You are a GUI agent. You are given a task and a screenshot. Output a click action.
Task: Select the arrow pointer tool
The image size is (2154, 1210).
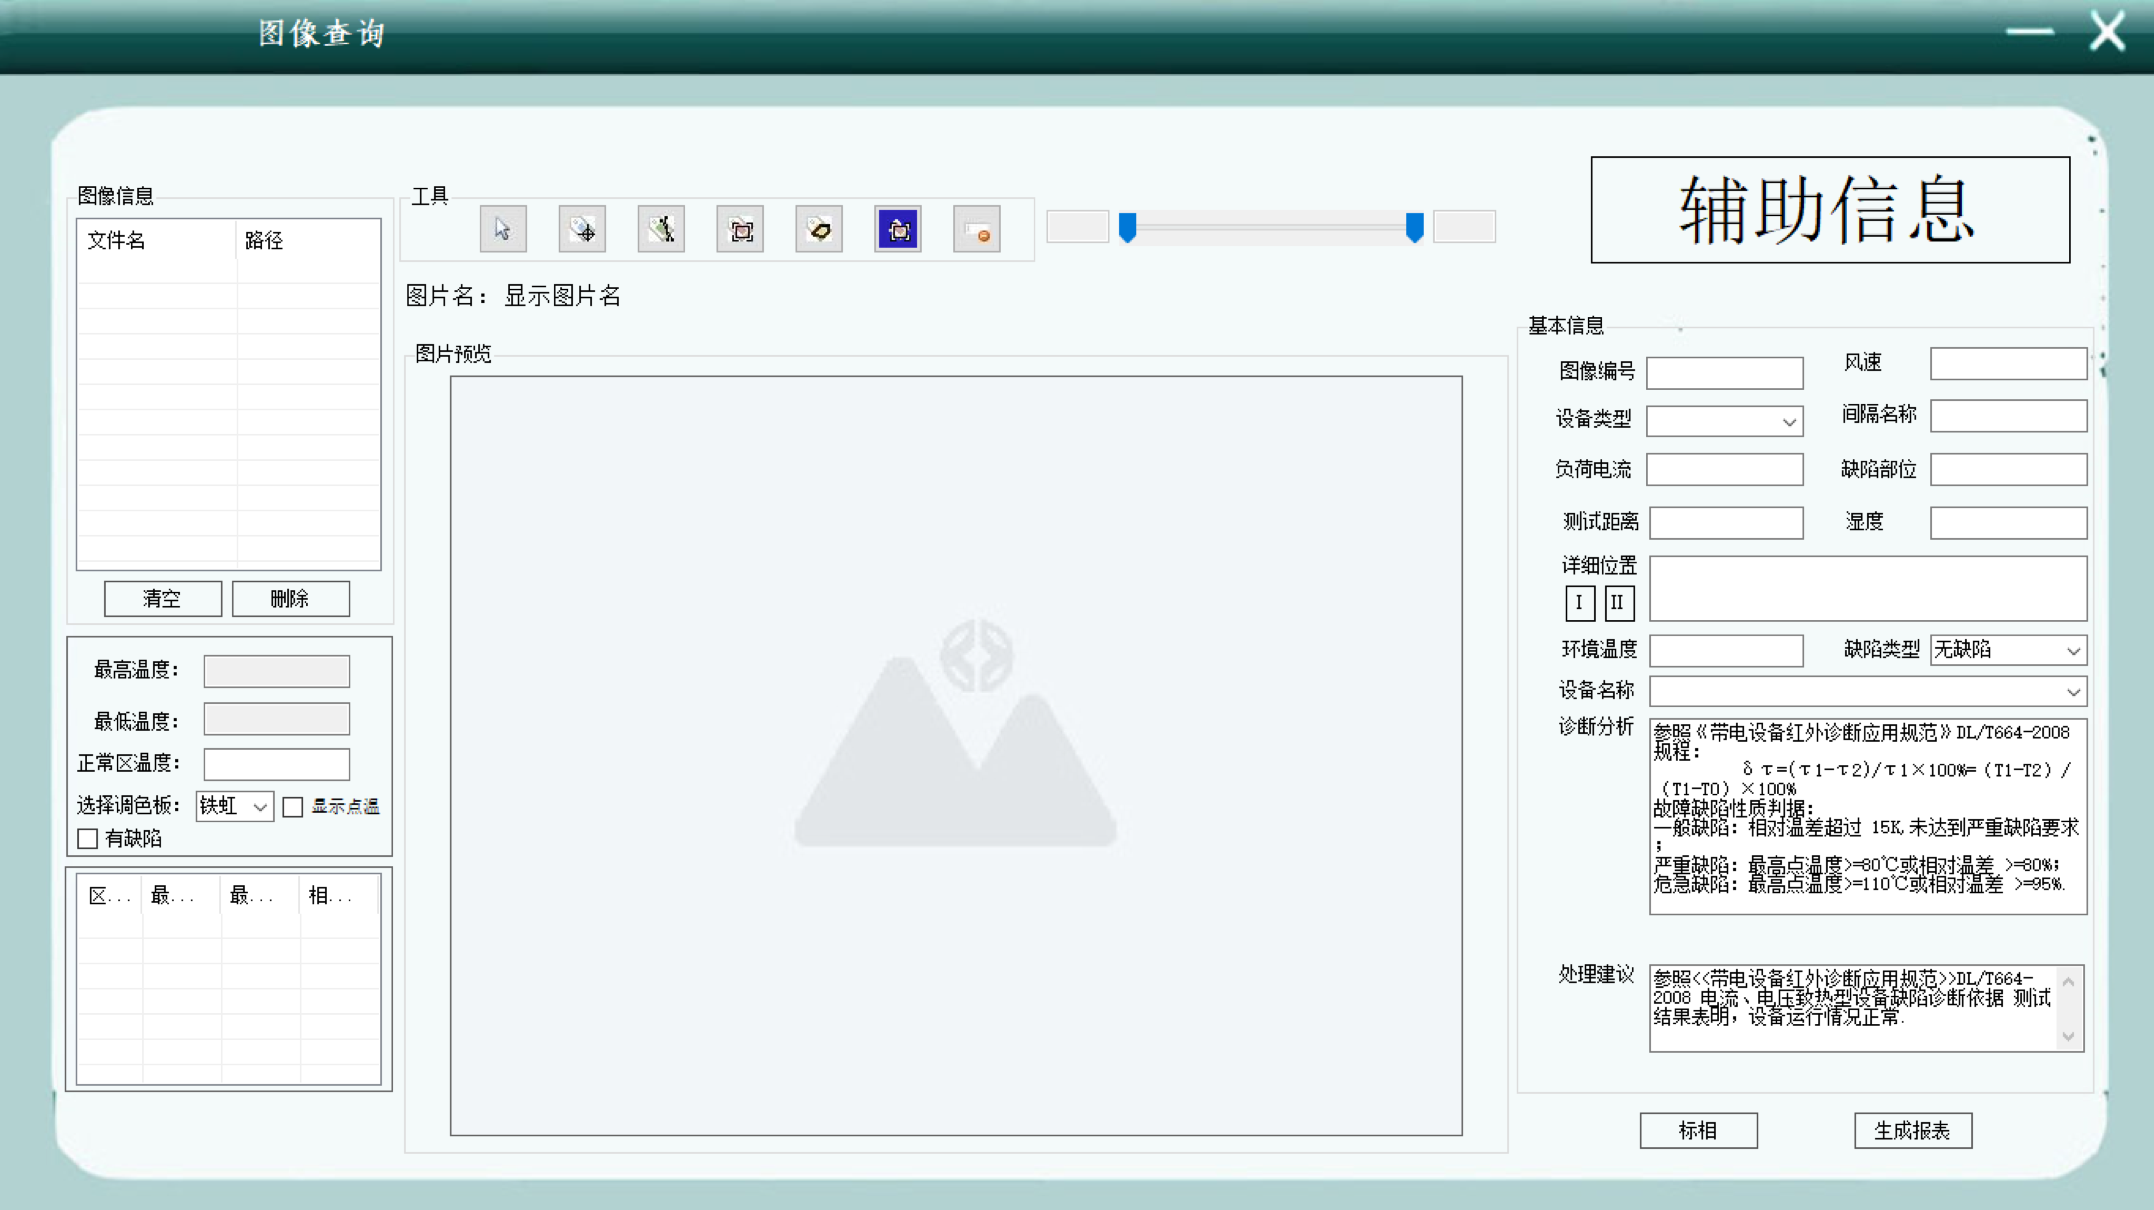coord(502,230)
